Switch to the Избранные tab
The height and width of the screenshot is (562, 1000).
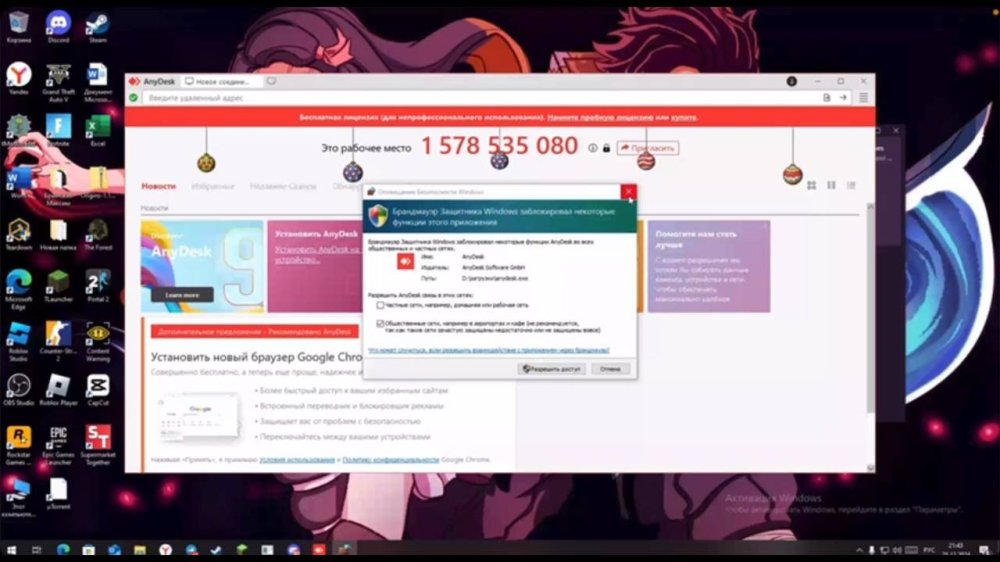[213, 186]
